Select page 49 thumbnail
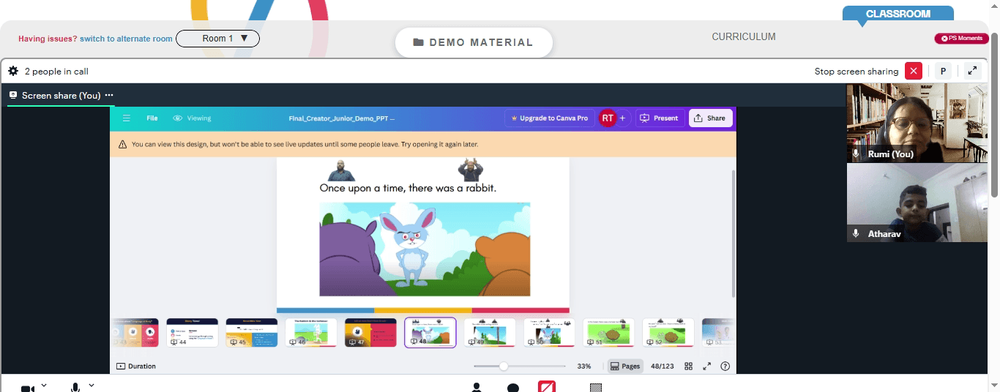The height and width of the screenshot is (392, 1000). point(489,332)
